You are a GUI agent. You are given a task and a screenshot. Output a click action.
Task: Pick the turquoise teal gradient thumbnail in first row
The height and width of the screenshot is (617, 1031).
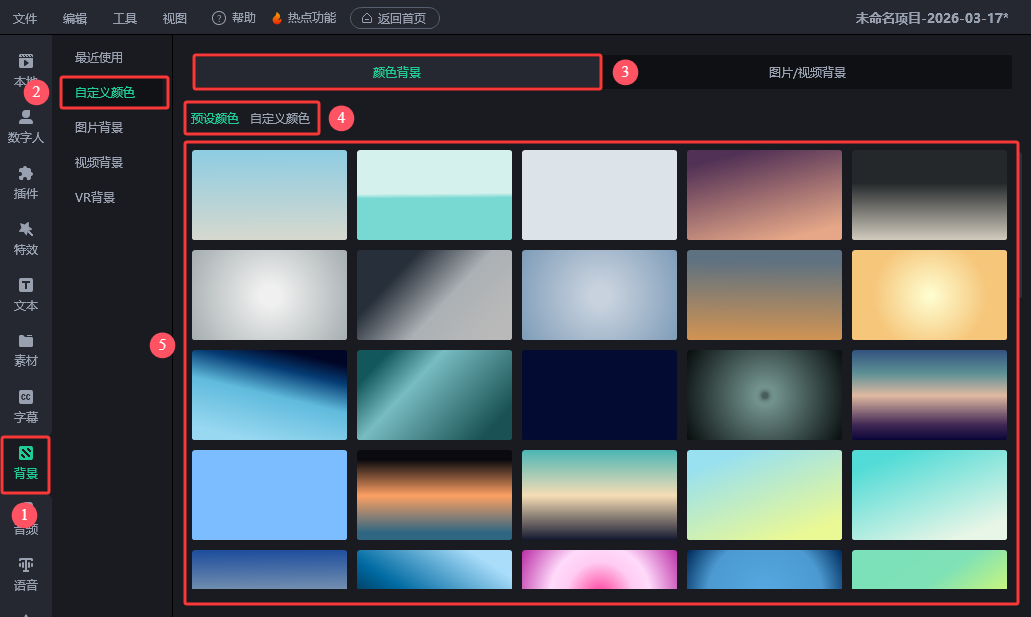click(x=434, y=195)
